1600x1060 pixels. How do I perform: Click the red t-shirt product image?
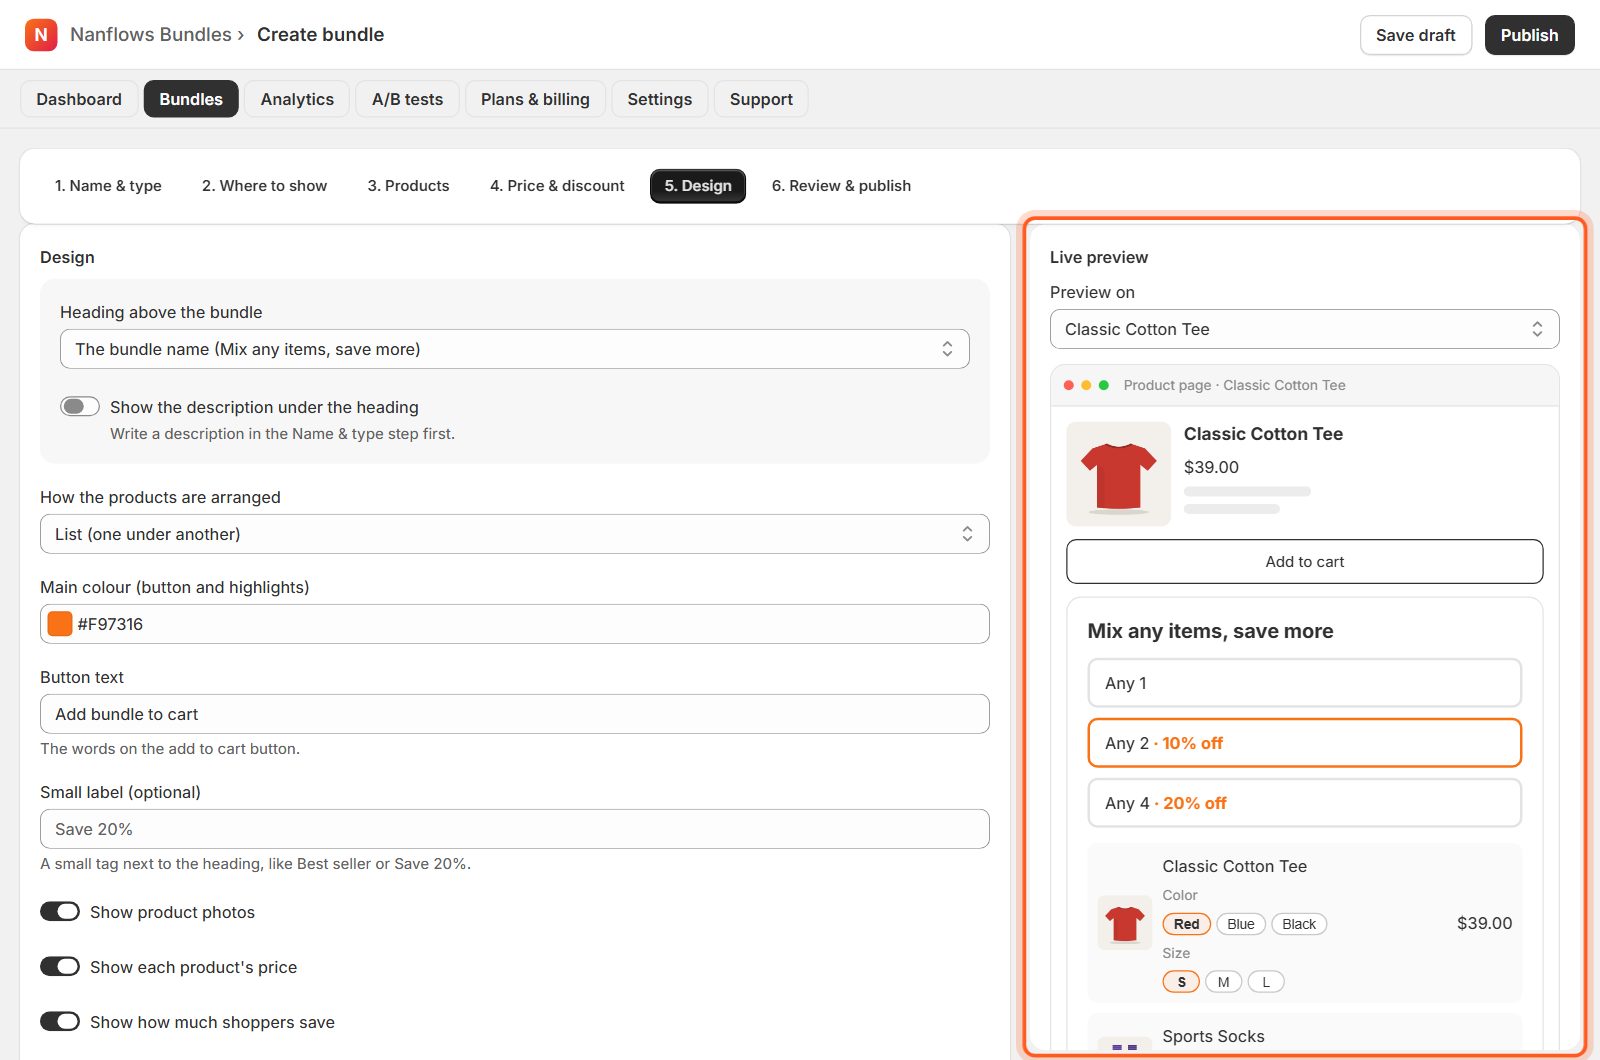1119,474
